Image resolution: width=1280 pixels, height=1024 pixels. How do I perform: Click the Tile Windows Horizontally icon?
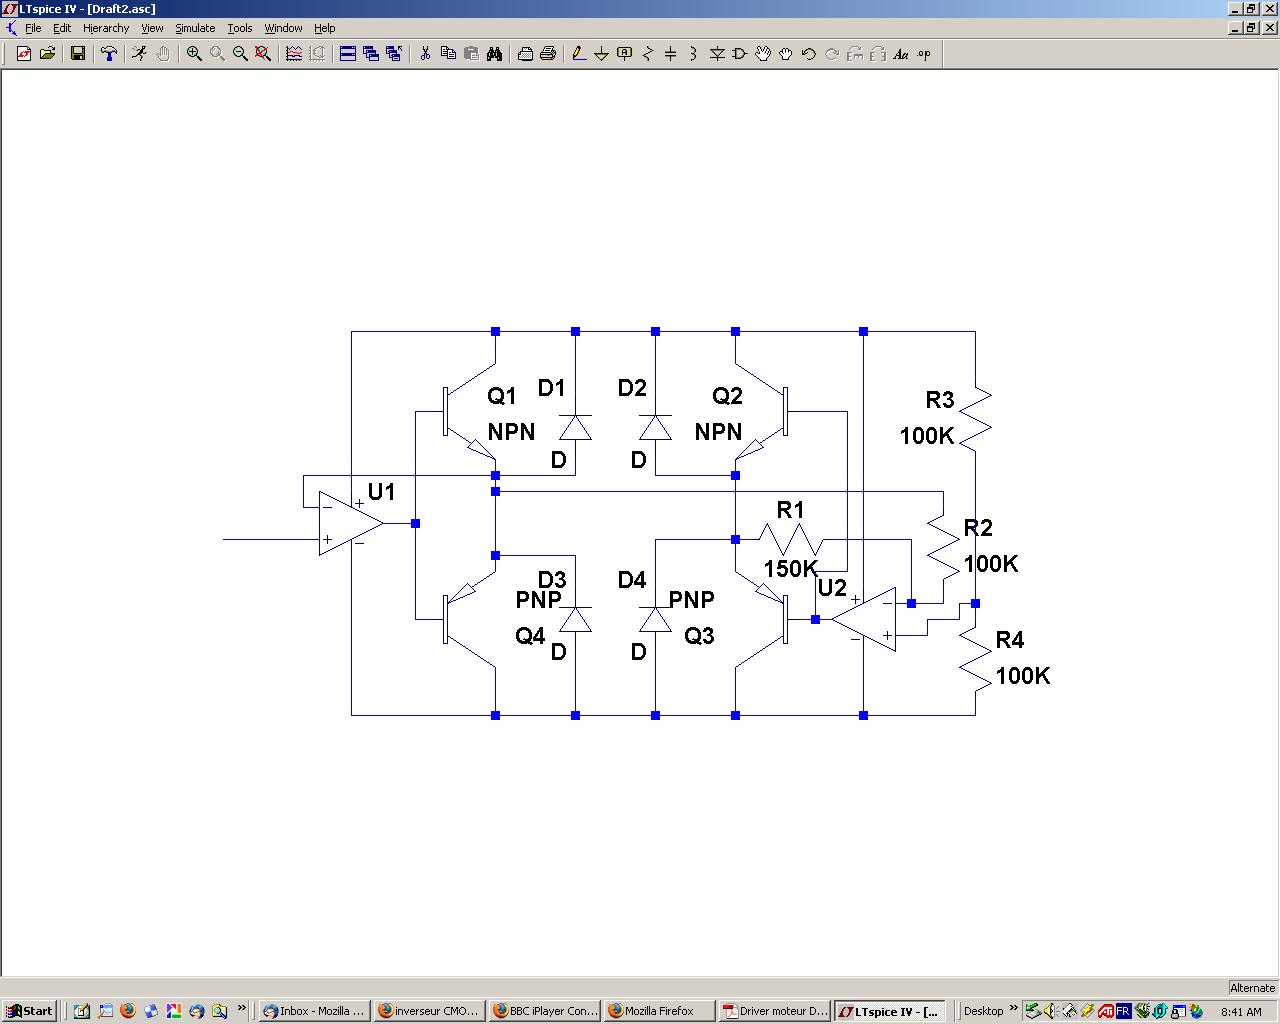coord(348,54)
